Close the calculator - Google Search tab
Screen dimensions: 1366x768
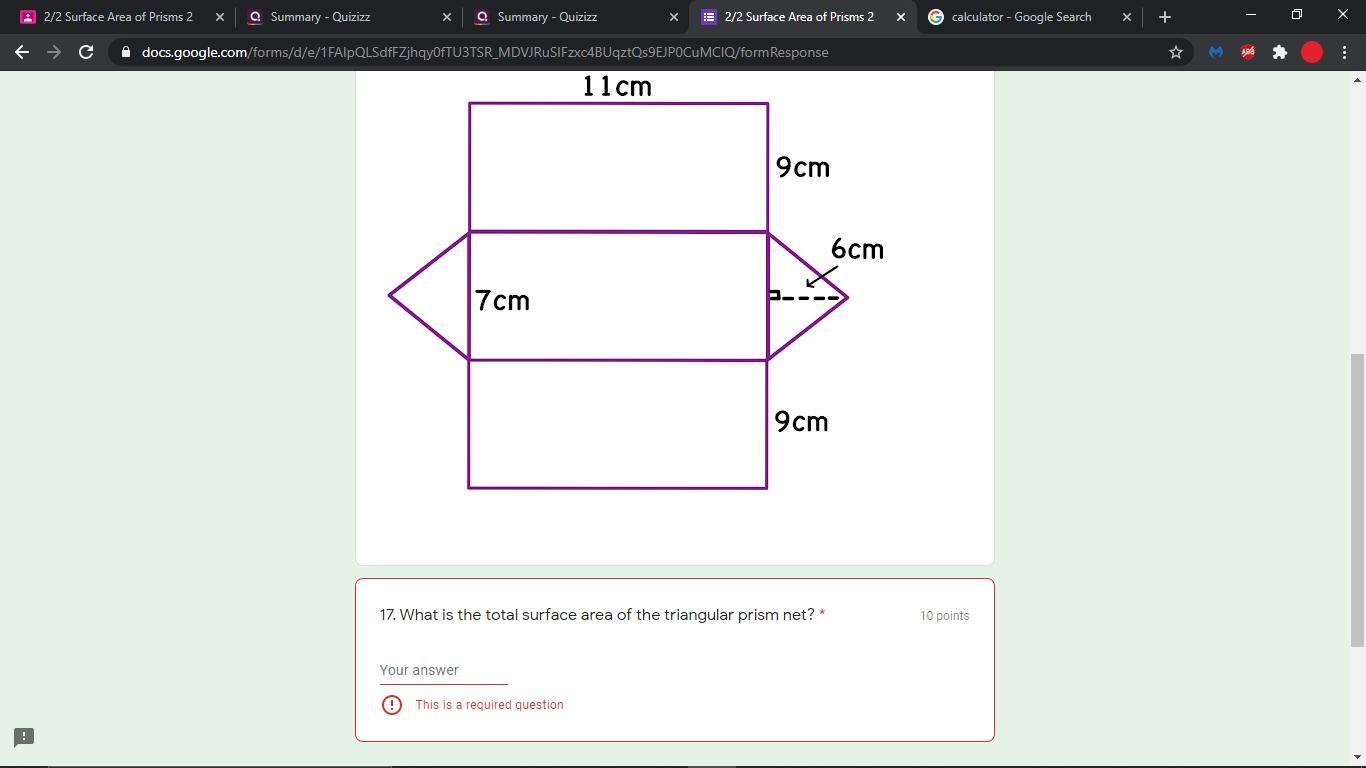[1127, 17]
